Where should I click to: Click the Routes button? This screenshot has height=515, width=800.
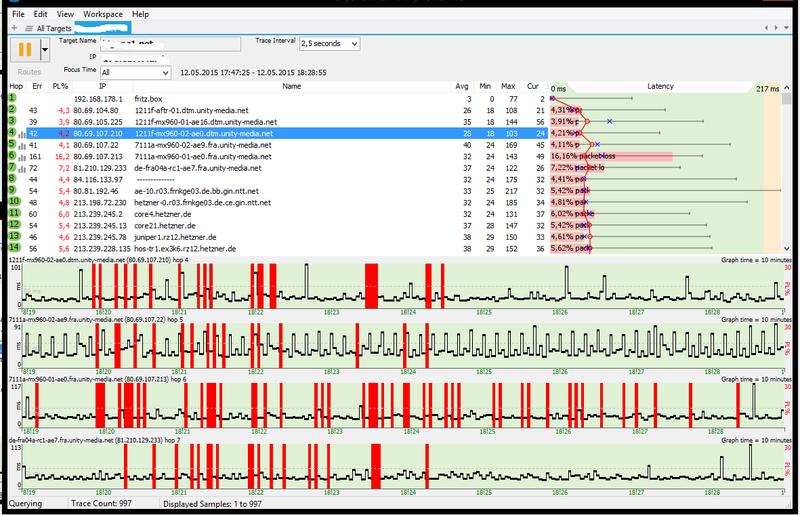[x=30, y=73]
